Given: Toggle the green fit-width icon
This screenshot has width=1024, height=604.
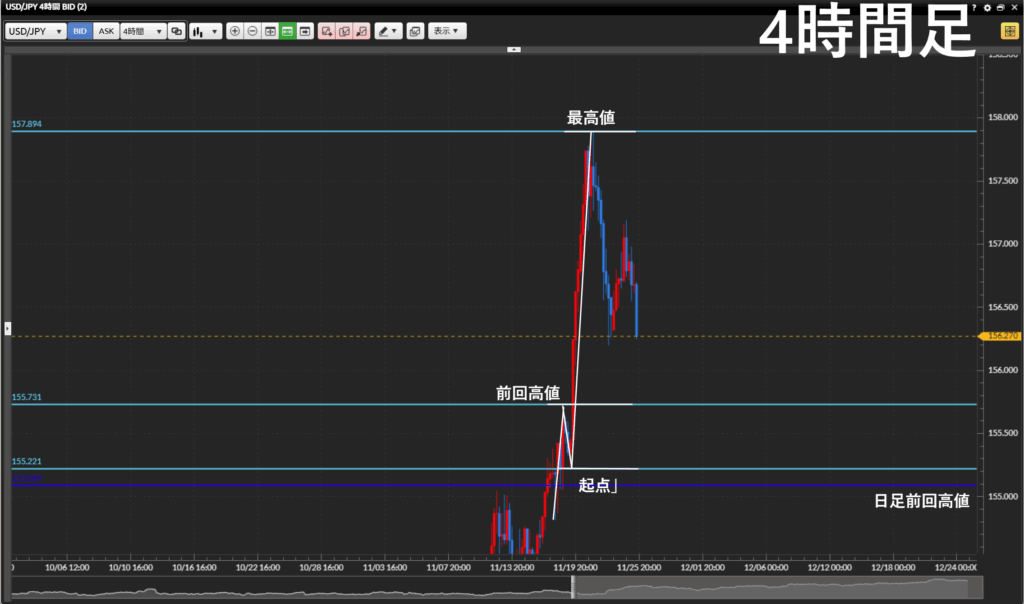Looking at the screenshot, I should [x=287, y=31].
